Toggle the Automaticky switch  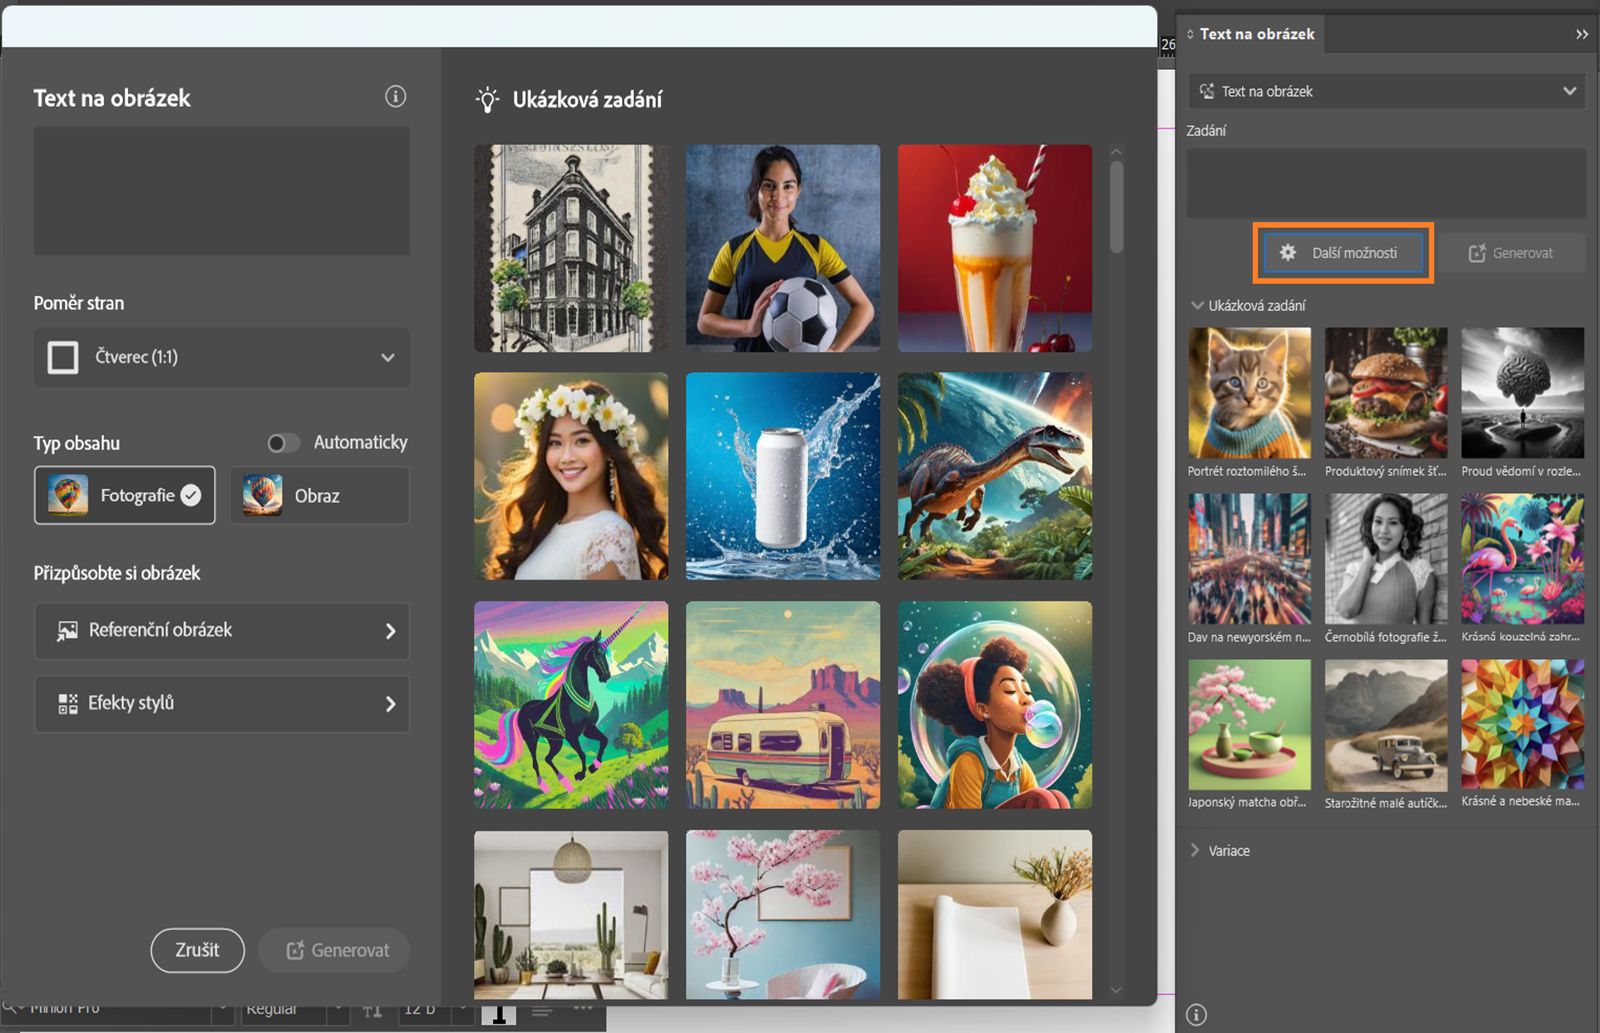283,443
